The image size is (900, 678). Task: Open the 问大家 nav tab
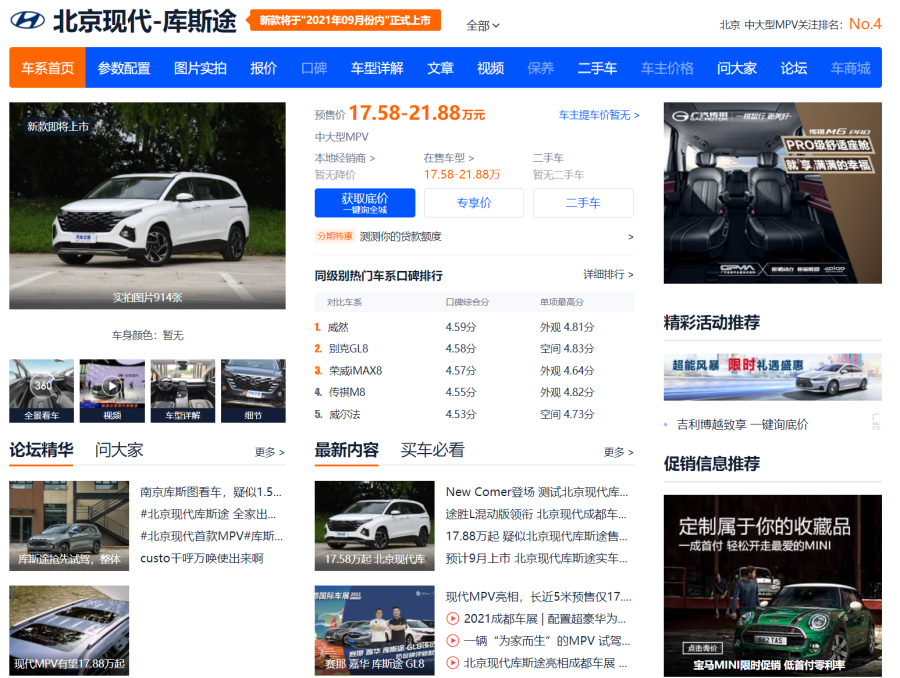point(736,68)
